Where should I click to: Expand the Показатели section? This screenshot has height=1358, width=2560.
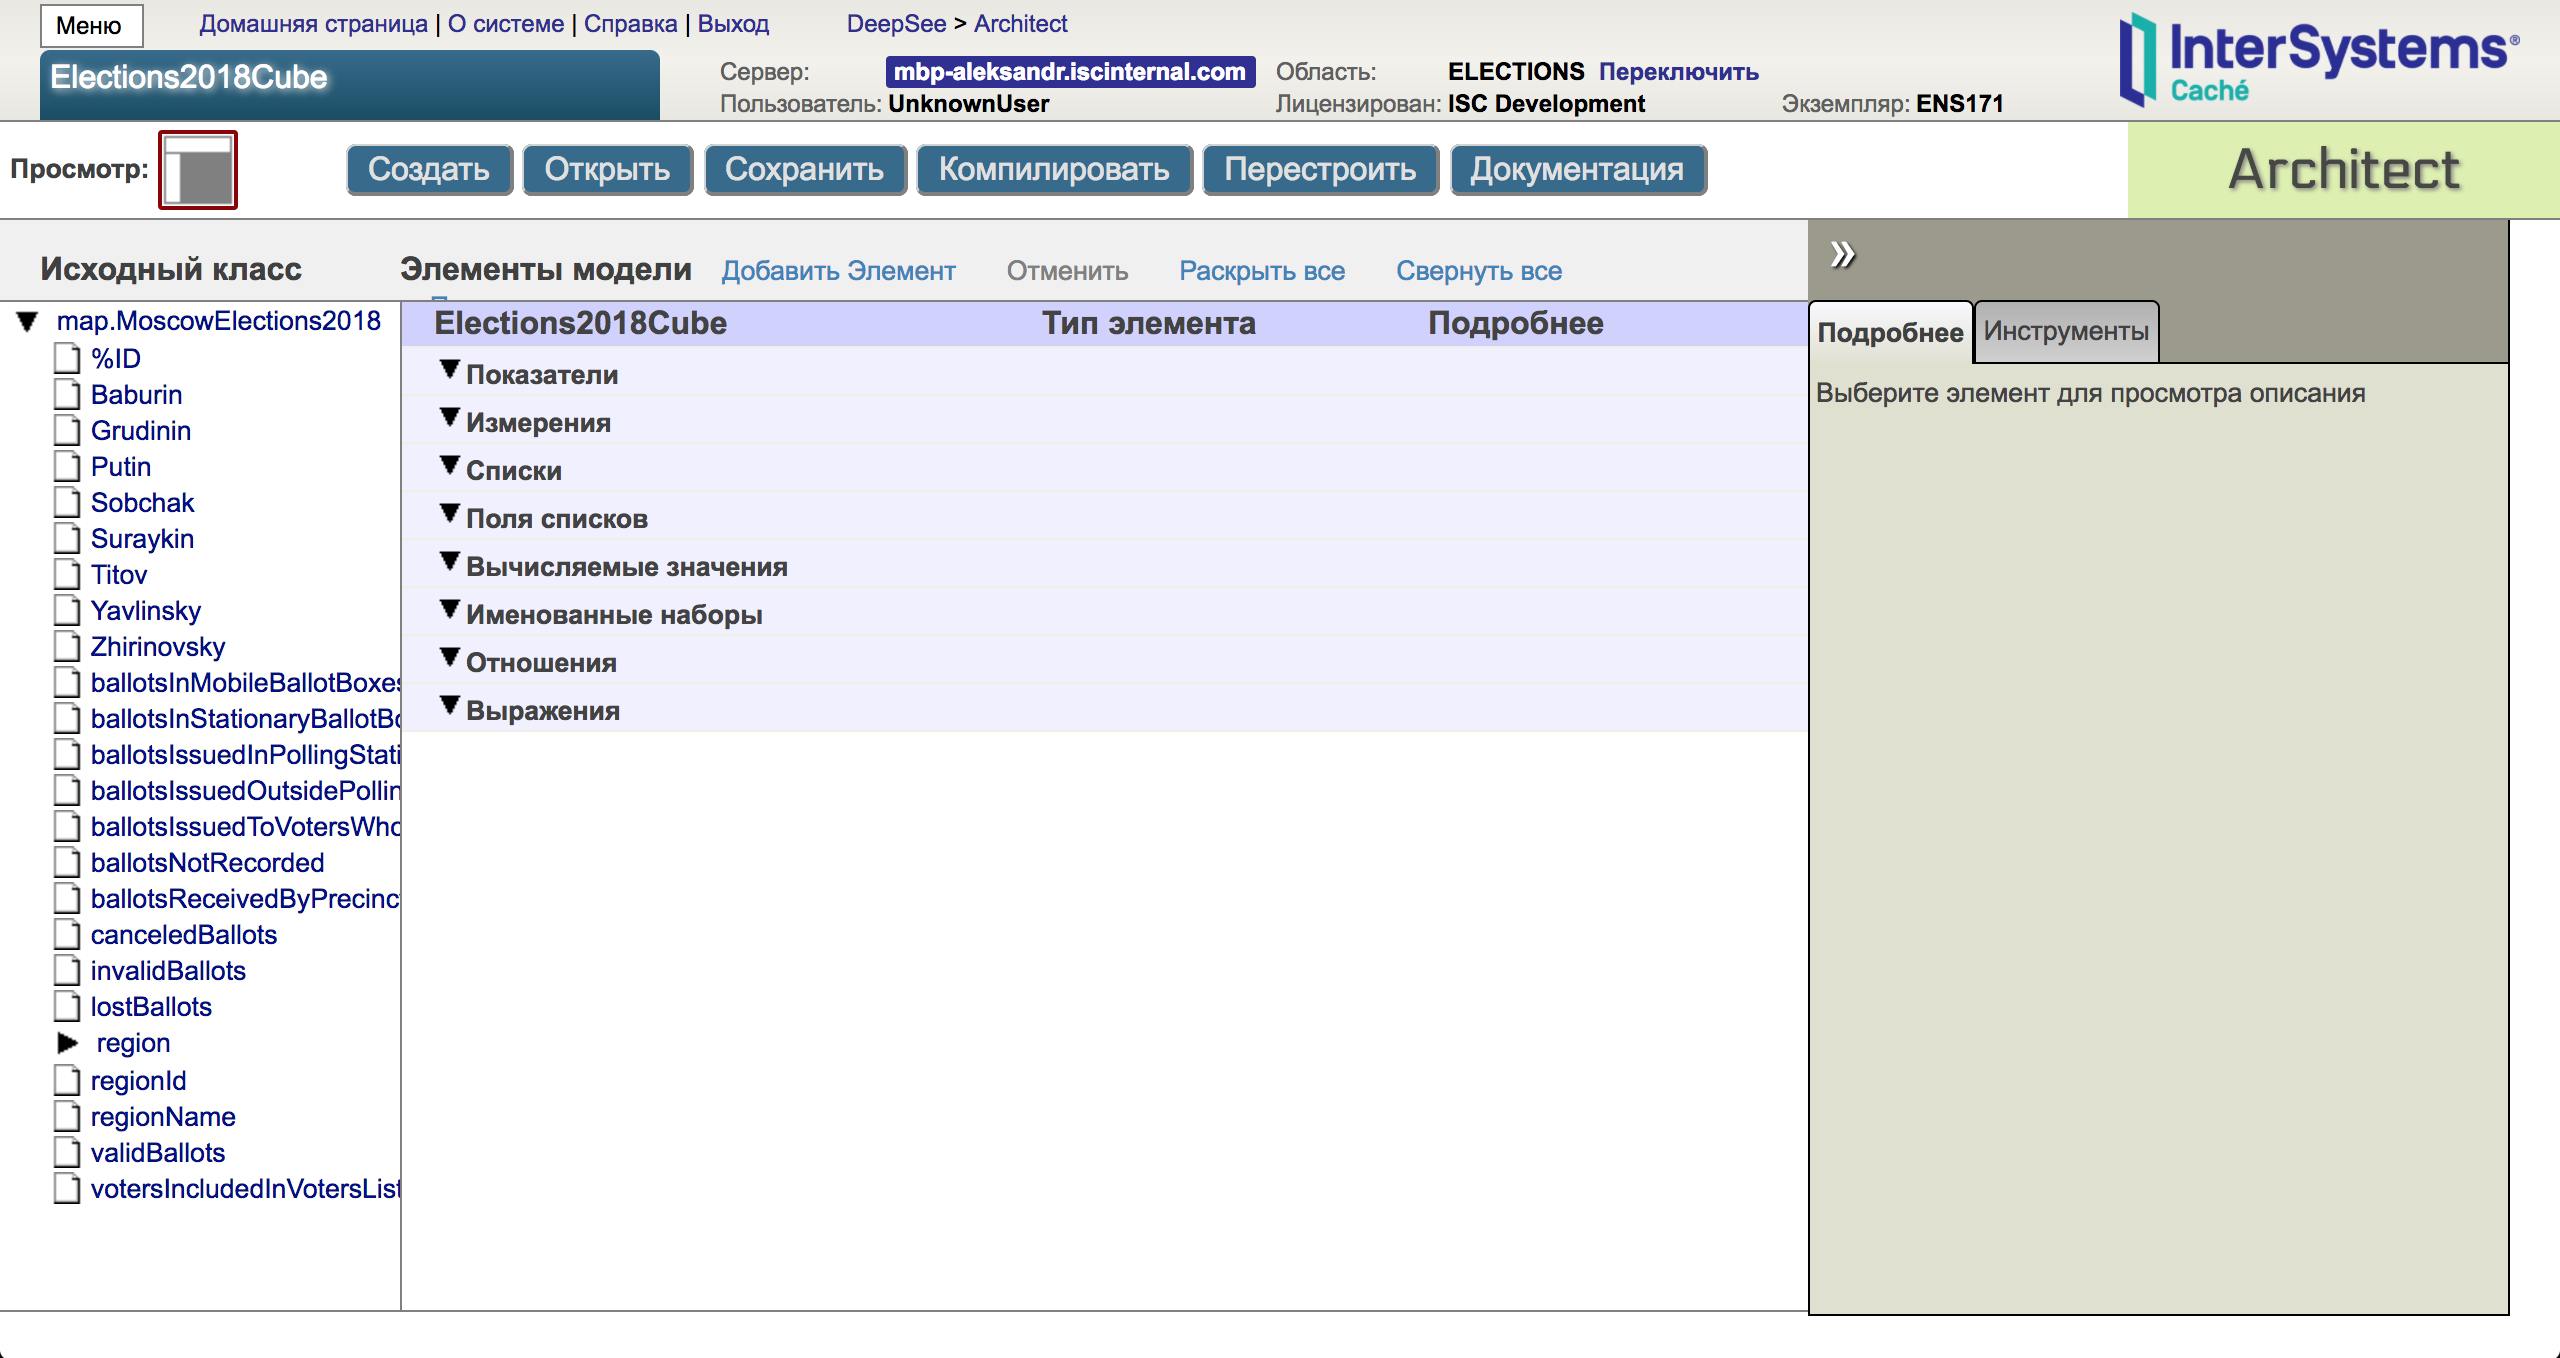pos(449,371)
